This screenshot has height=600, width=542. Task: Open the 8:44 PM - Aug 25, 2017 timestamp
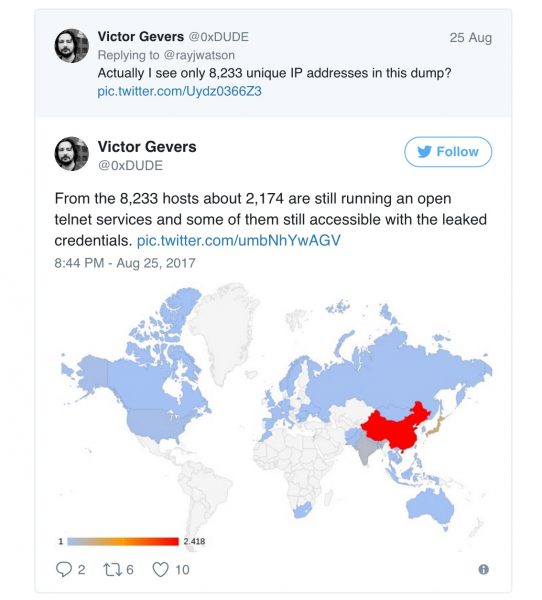[x=125, y=263]
